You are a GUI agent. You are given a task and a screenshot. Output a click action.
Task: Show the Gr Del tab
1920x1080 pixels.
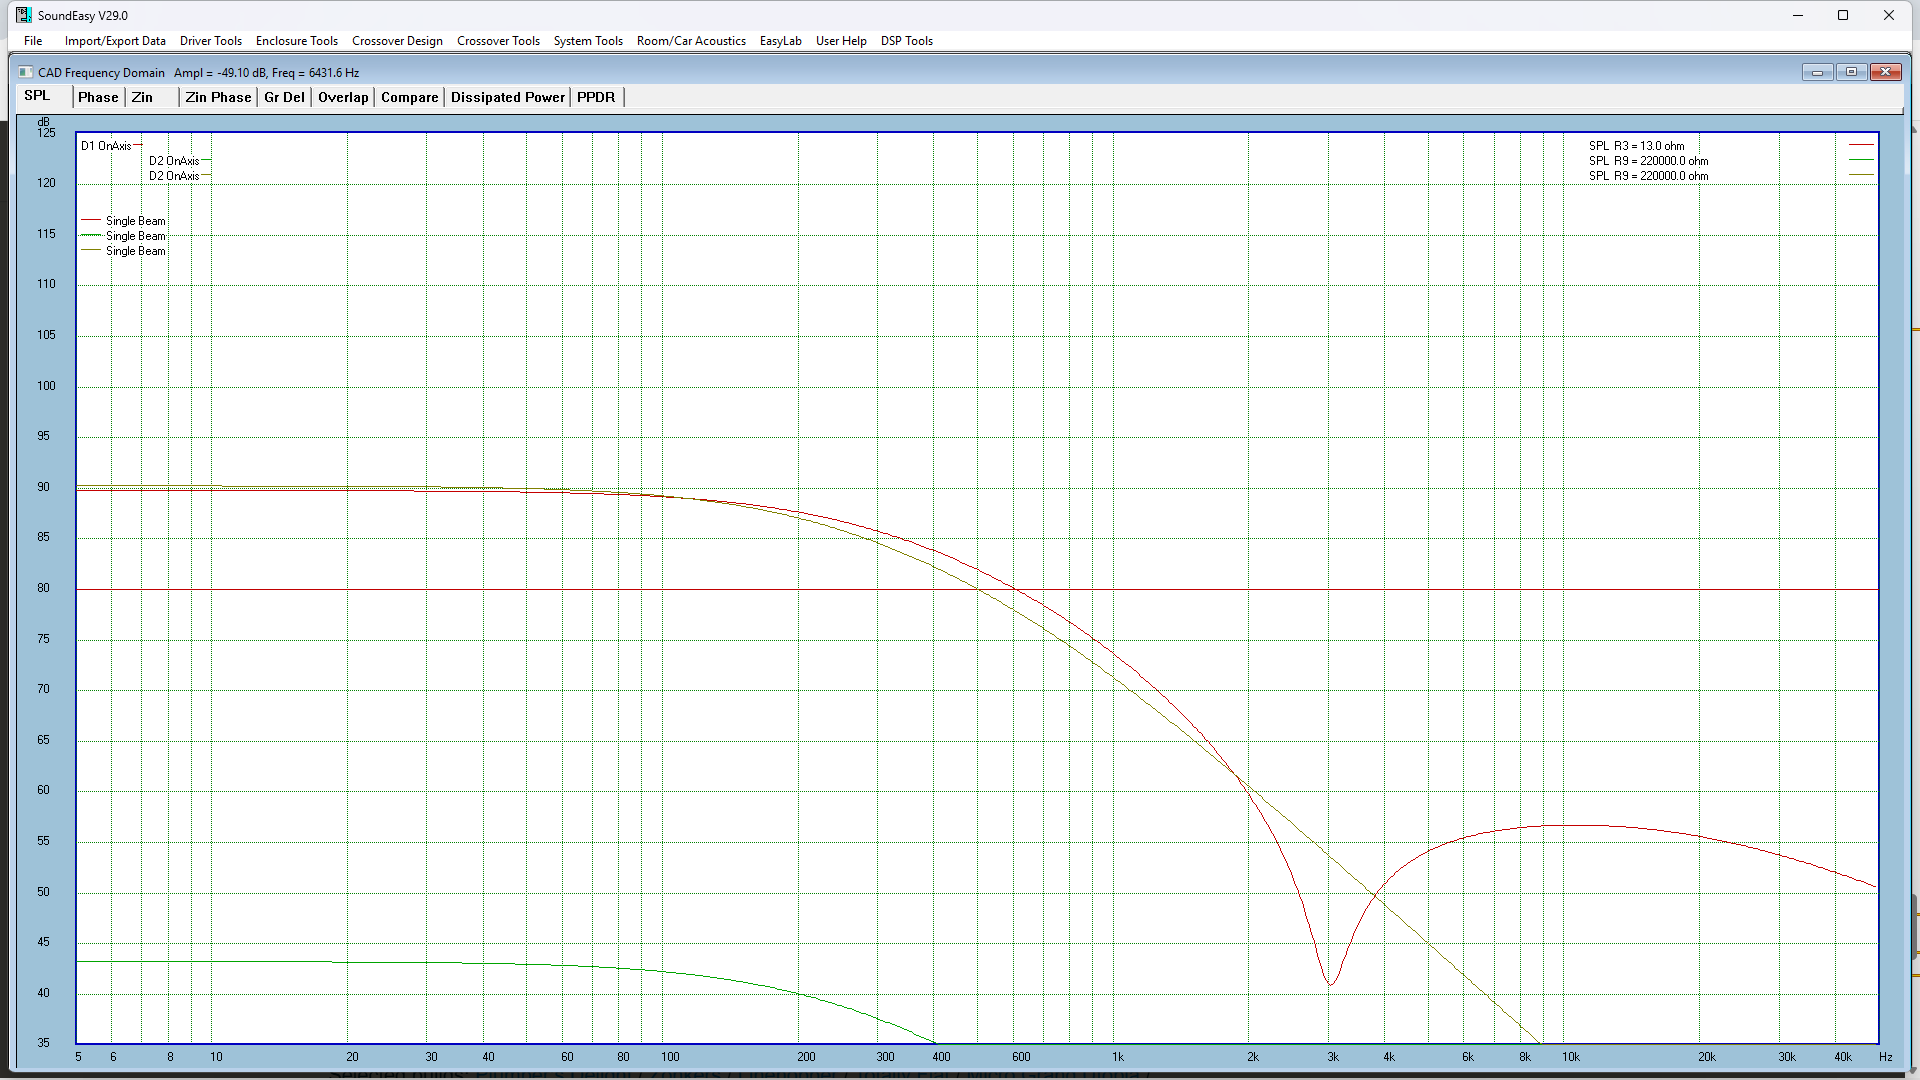point(284,97)
